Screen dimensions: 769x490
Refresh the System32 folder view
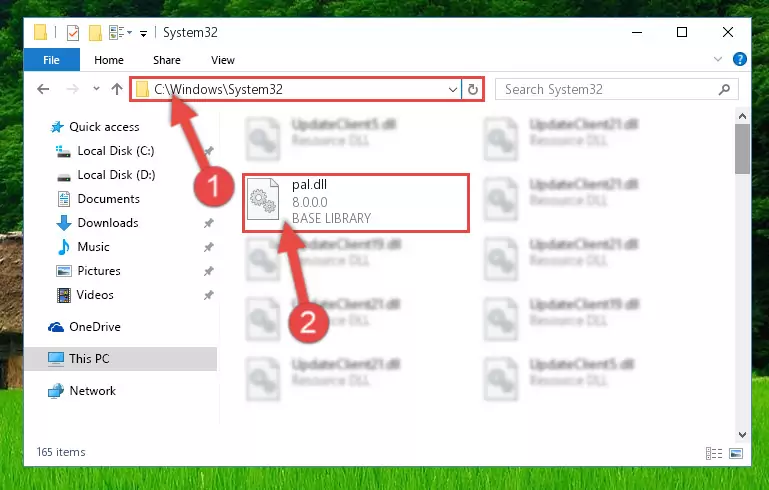coord(472,89)
